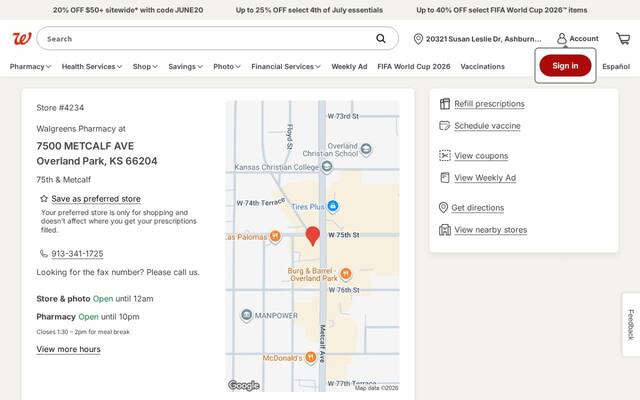Click the Schedule vaccine calendar icon
640x400 pixels.
coord(444,125)
